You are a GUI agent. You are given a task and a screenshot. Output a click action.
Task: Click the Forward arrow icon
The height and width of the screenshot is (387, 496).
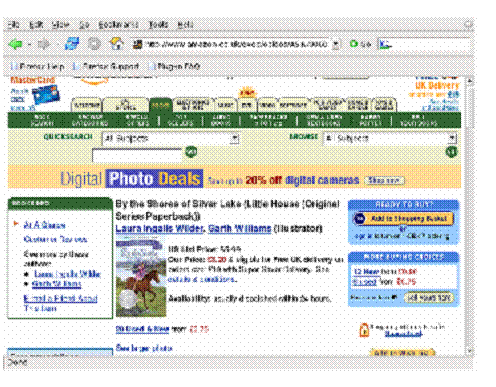point(43,44)
